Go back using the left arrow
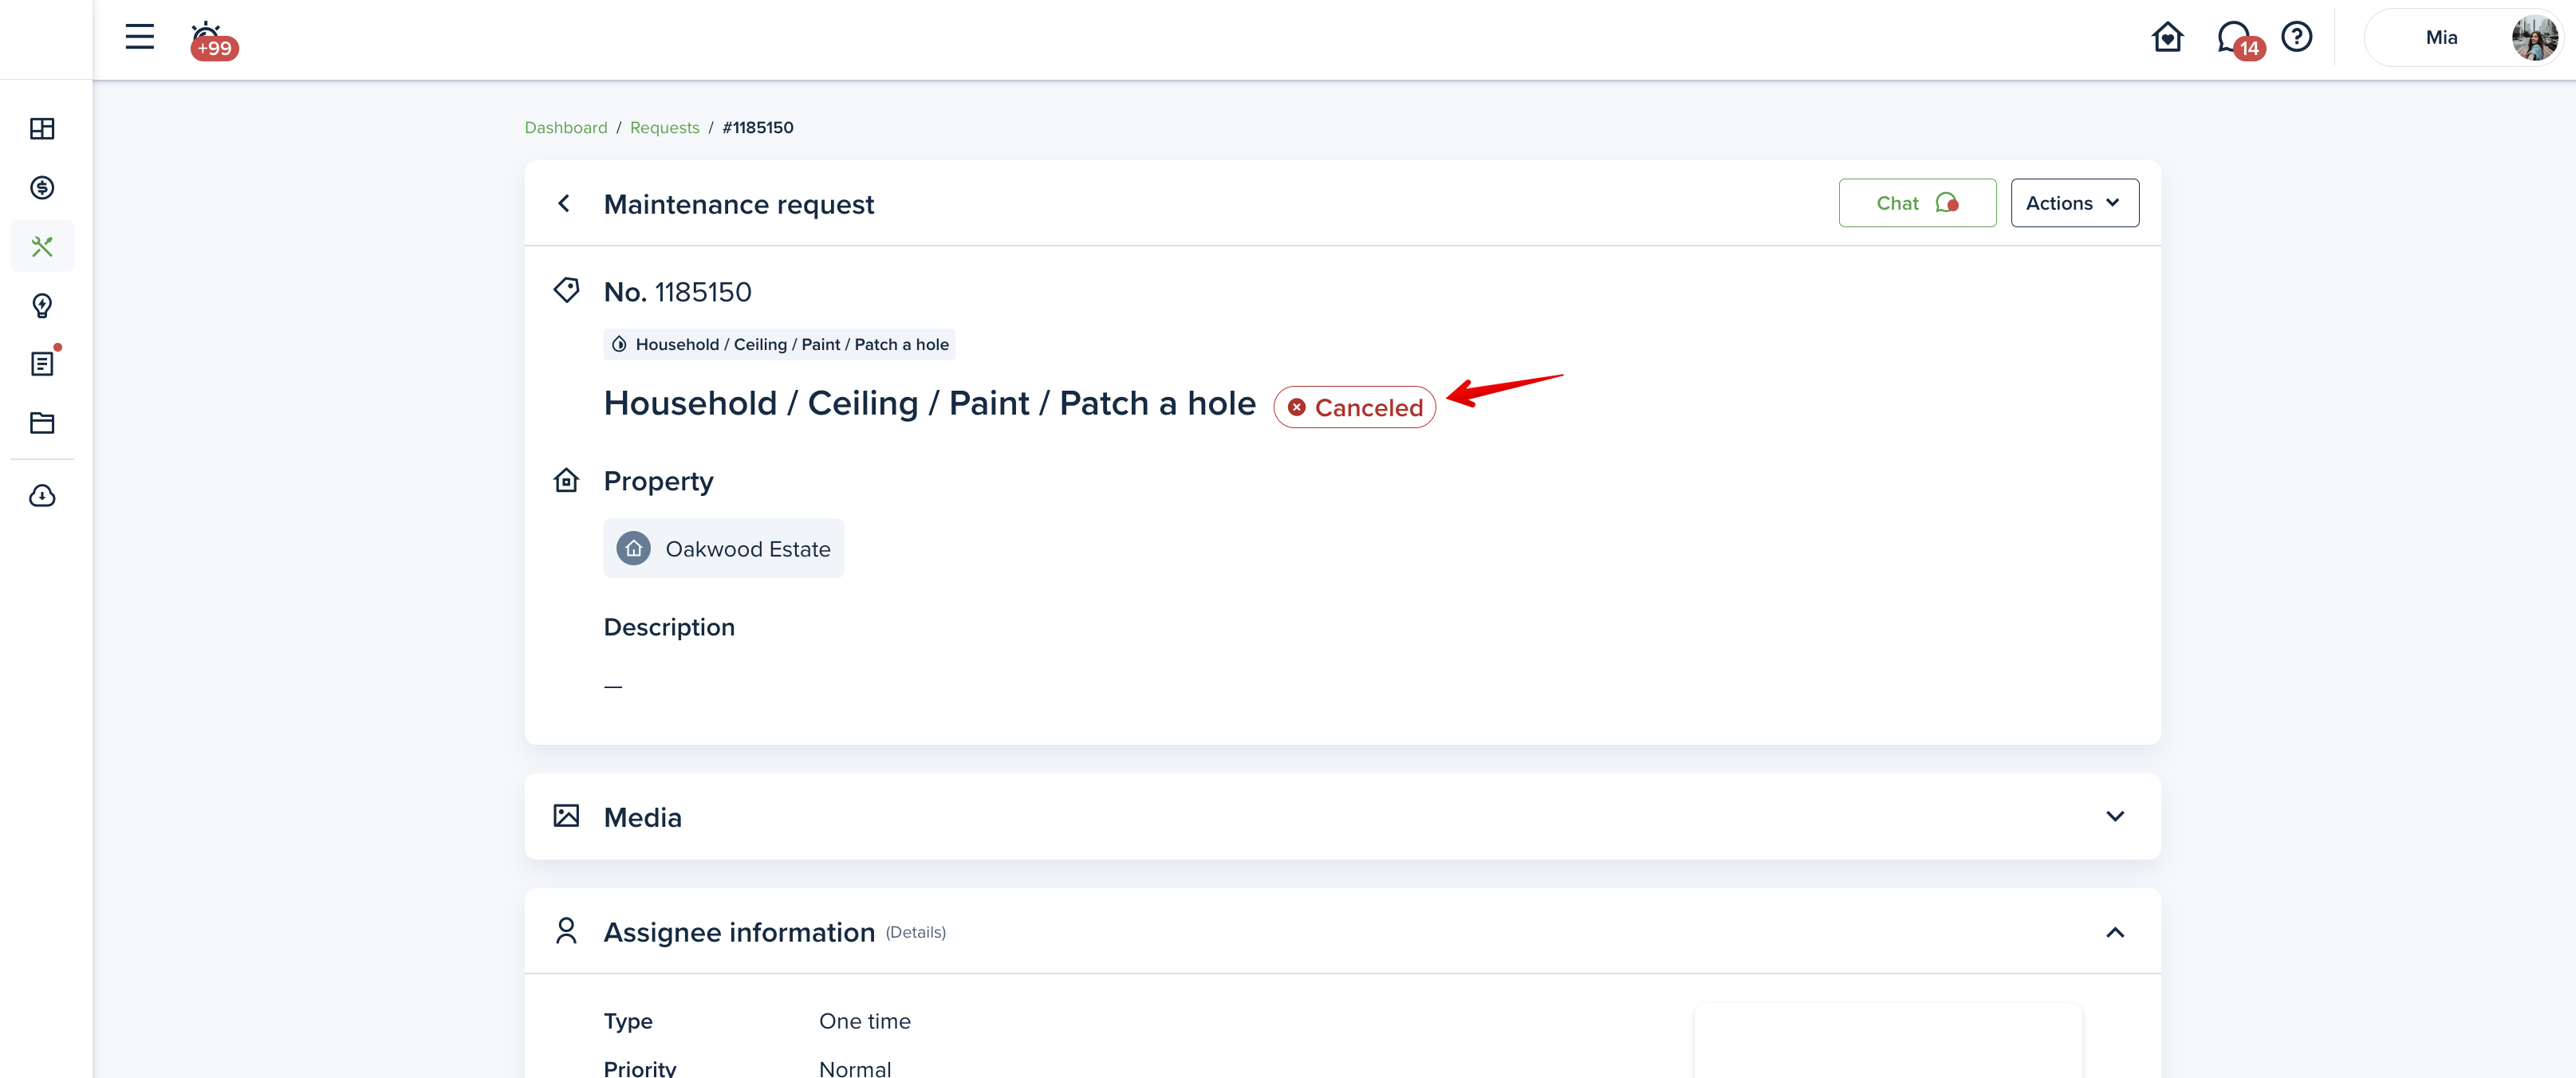Image resolution: width=2576 pixels, height=1078 pixels. click(x=565, y=204)
